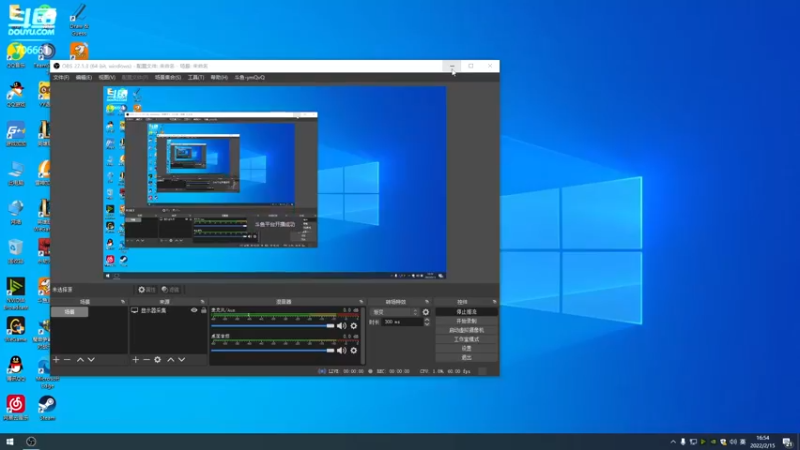This screenshot has height=450, width=800.
Task: Click the 退出 exit button in controls
Action: pyautogui.click(x=466, y=358)
